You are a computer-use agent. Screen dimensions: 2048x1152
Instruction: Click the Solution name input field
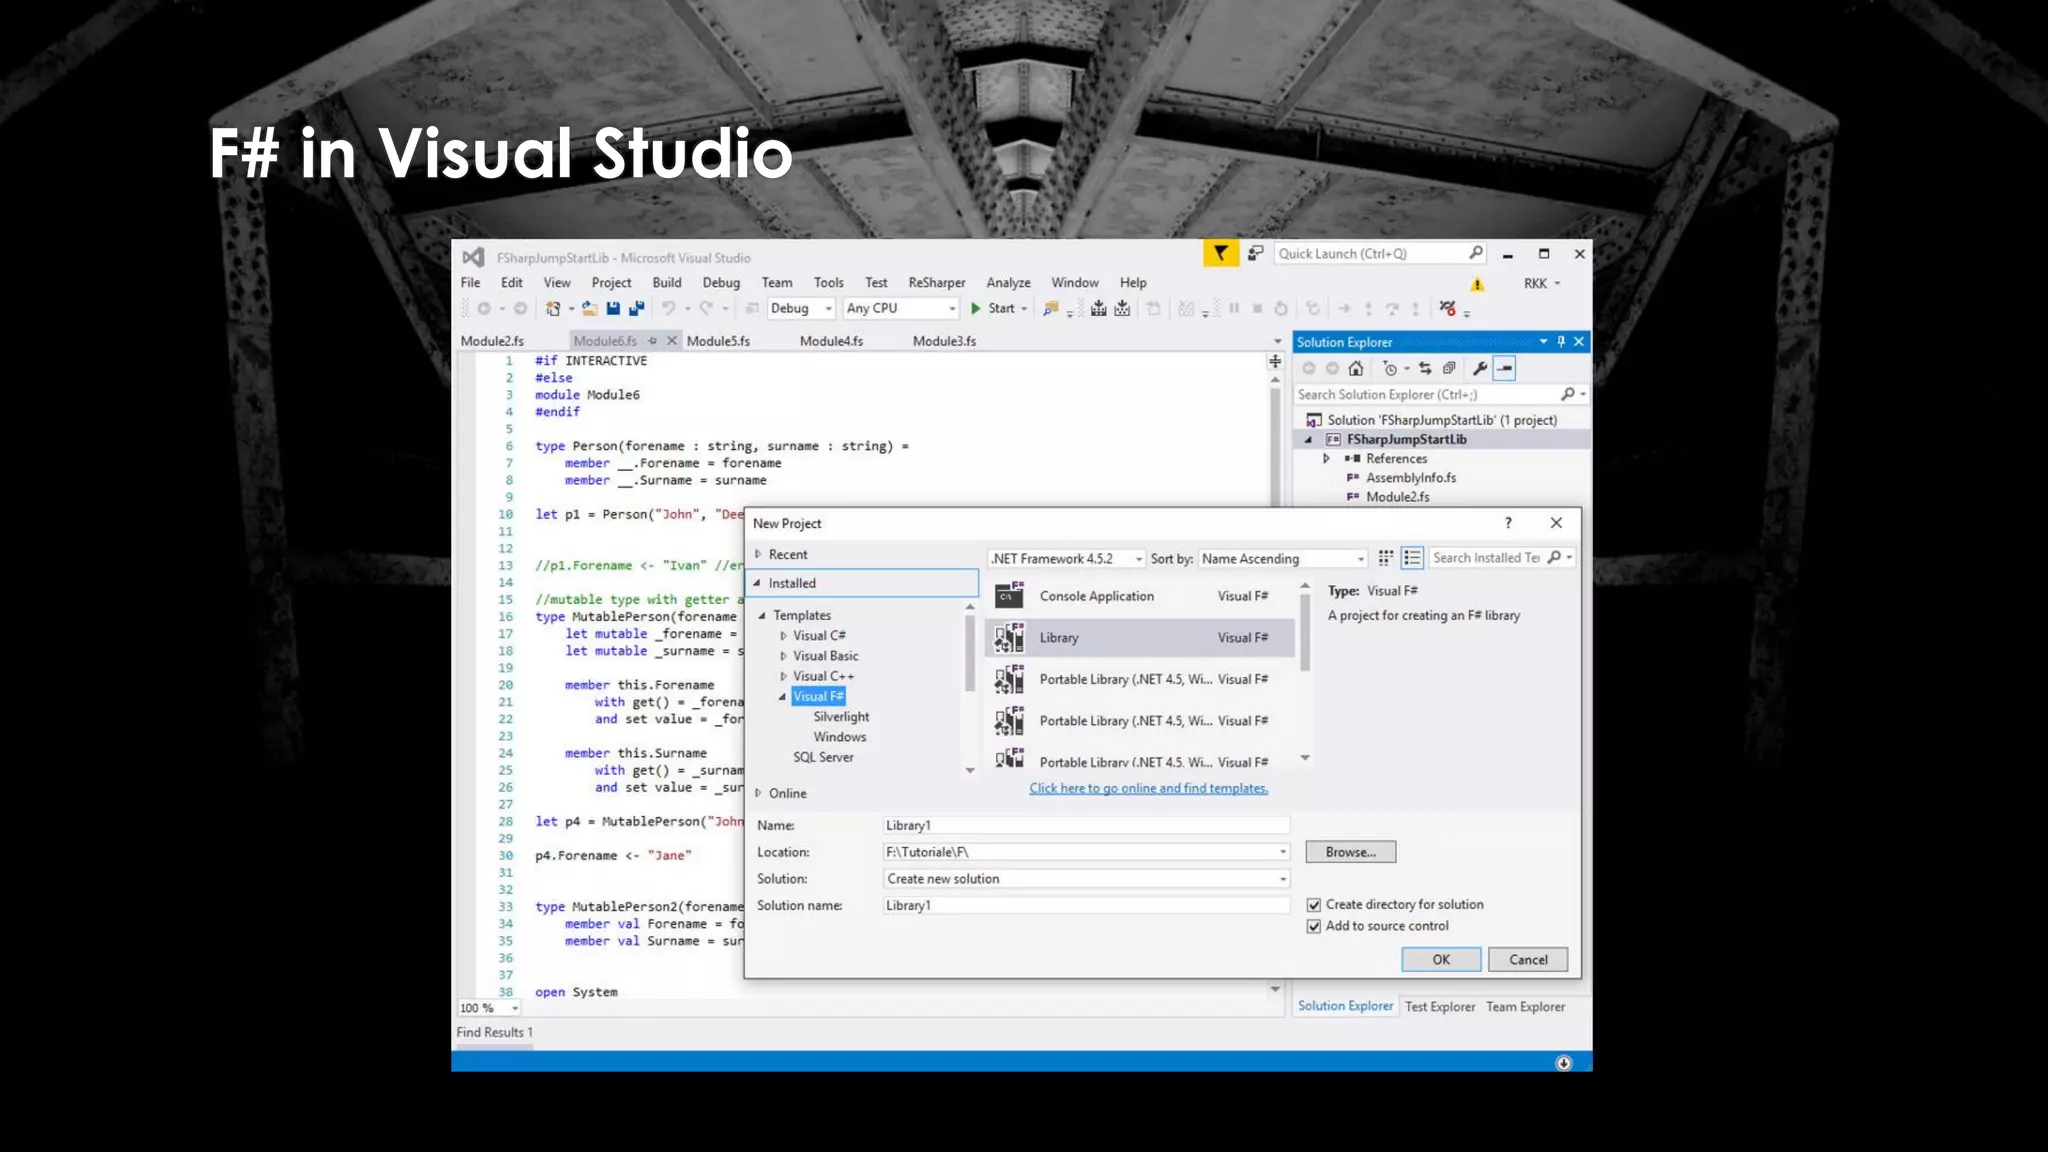coord(1086,906)
